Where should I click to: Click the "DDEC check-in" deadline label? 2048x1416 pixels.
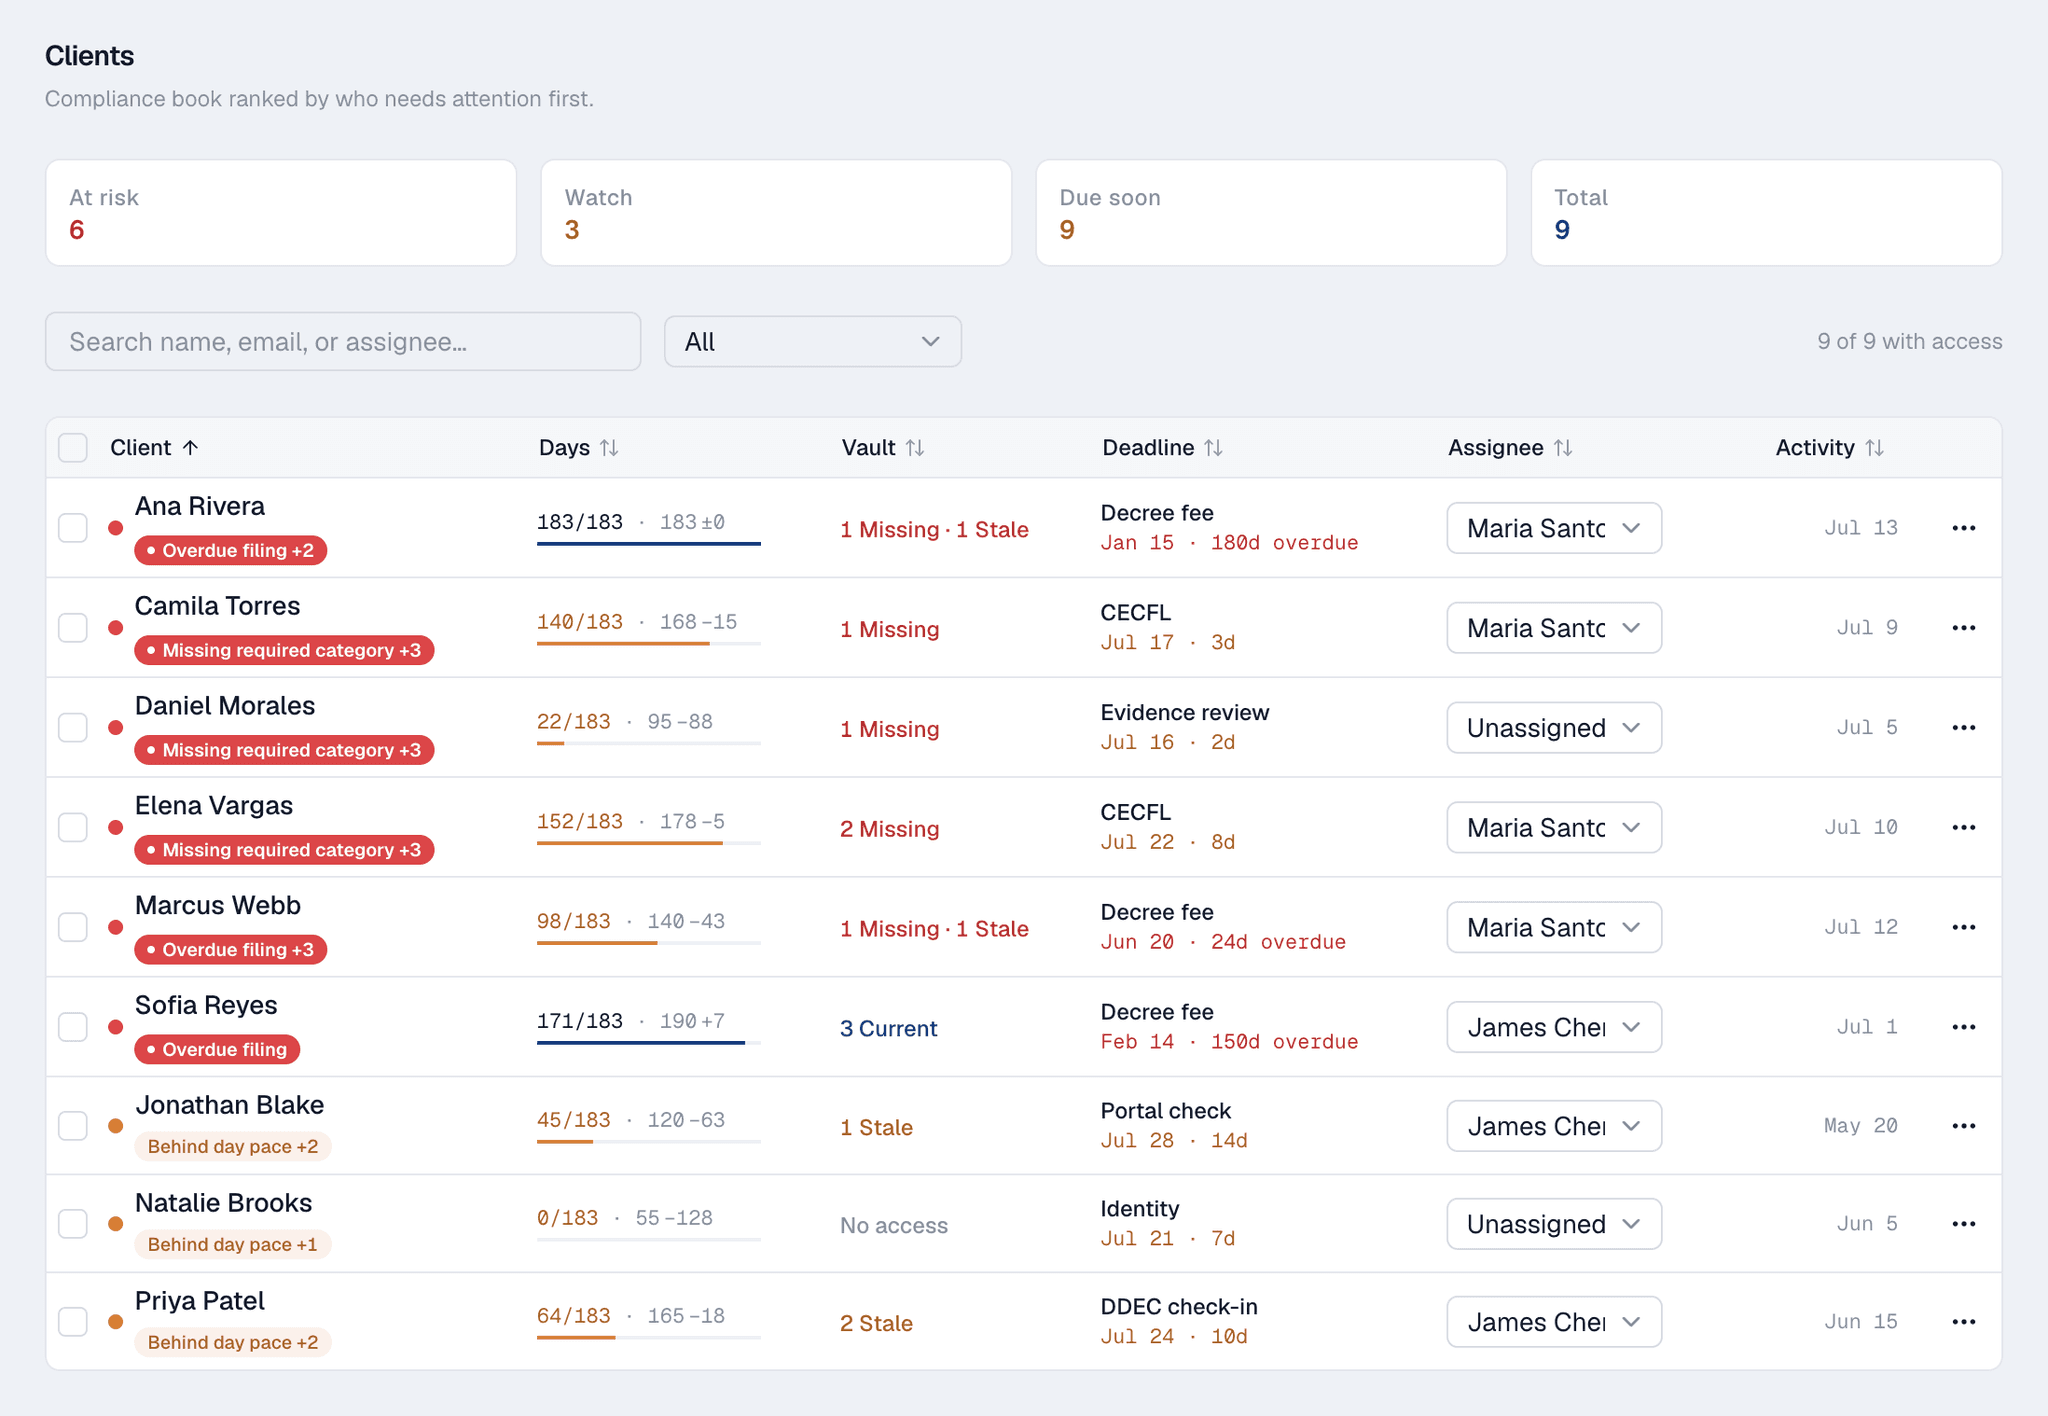coord(1179,1307)
